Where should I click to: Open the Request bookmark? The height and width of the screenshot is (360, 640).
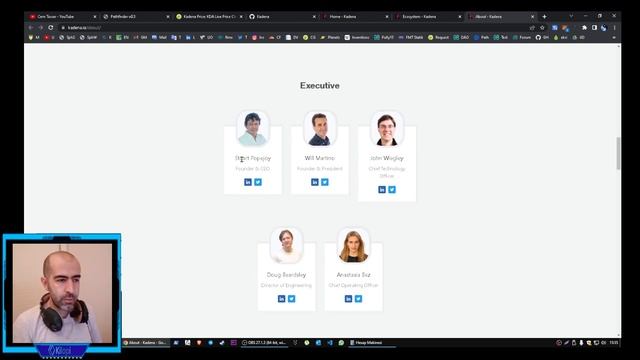pos(438,37)
